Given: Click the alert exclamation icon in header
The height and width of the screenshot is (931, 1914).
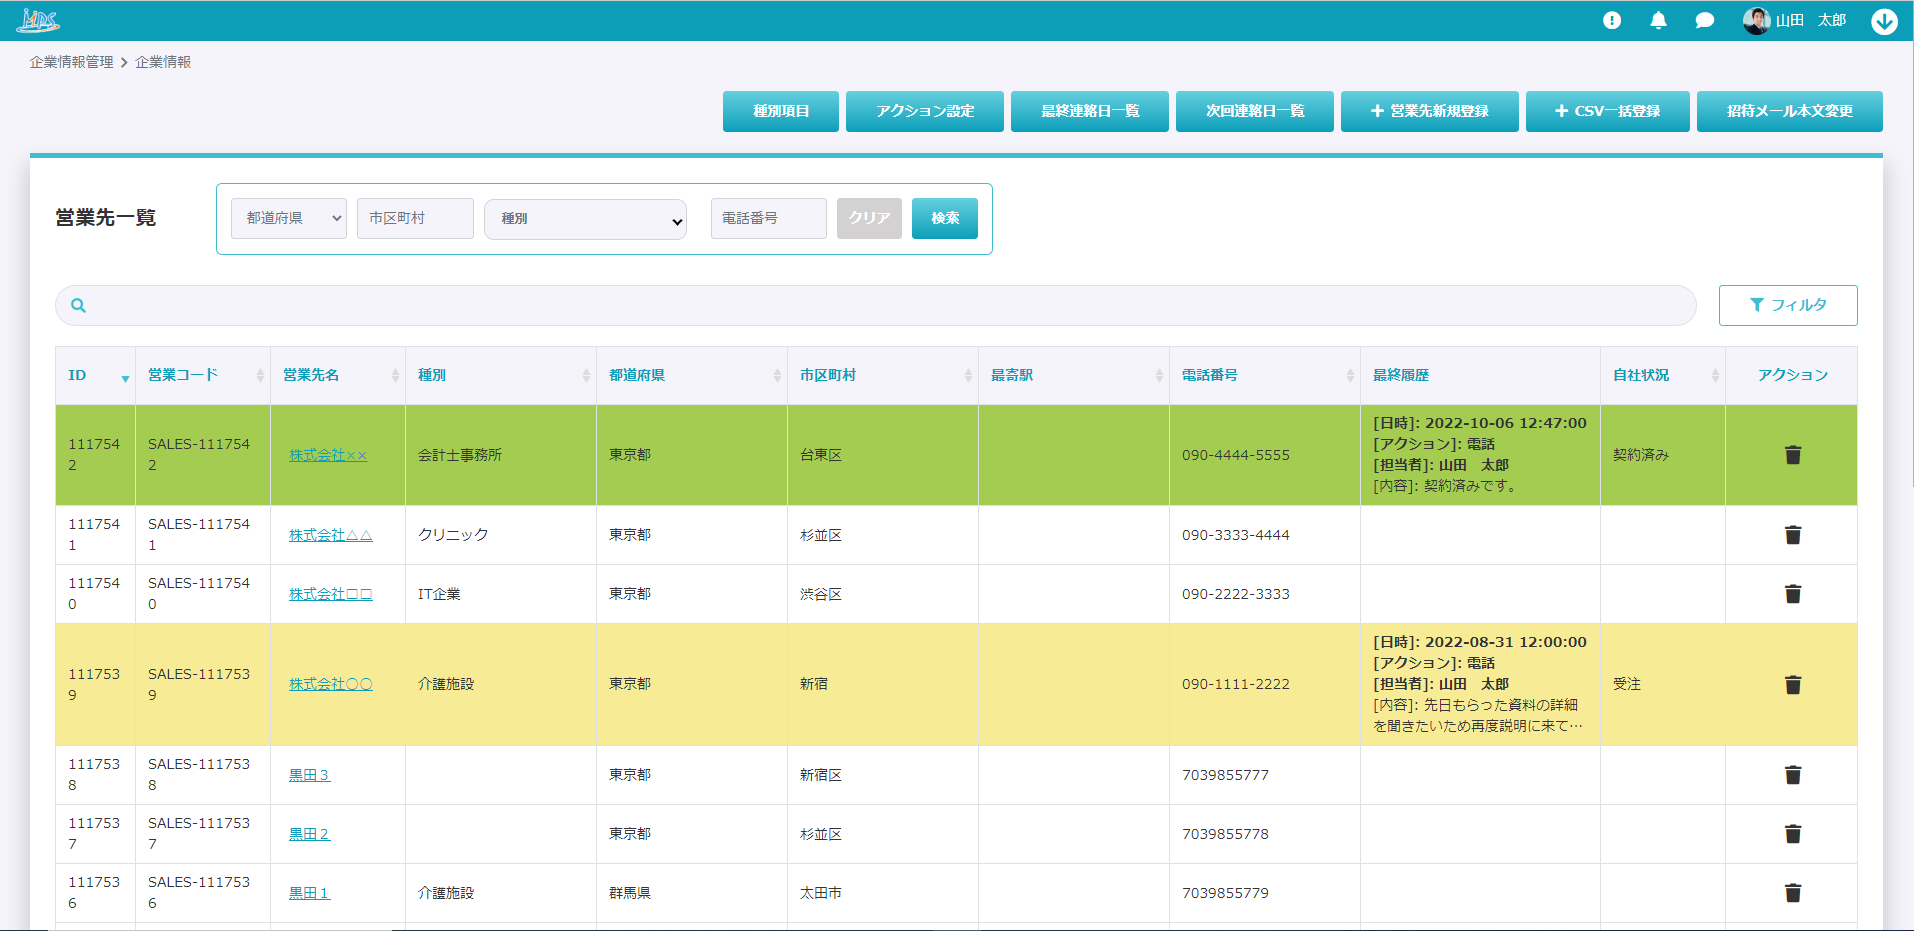Looking at the screenshot, I should coord(1611,20).
